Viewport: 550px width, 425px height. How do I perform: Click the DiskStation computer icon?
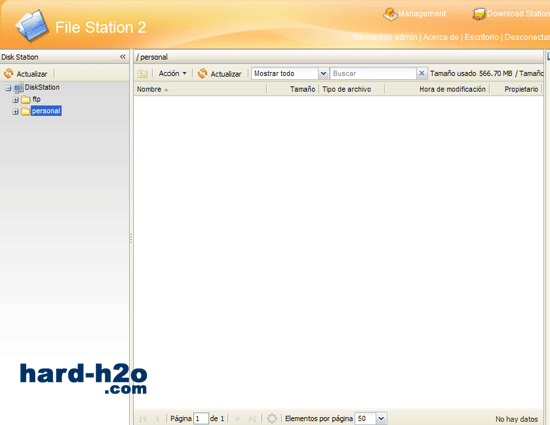click(x=19, y=88)
